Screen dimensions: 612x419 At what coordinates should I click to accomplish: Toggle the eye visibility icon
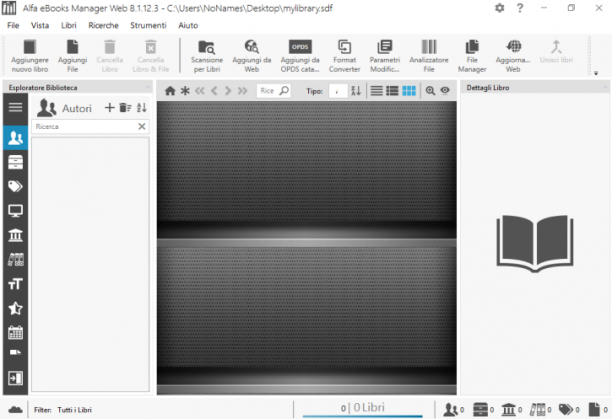[x=445, y=91]
